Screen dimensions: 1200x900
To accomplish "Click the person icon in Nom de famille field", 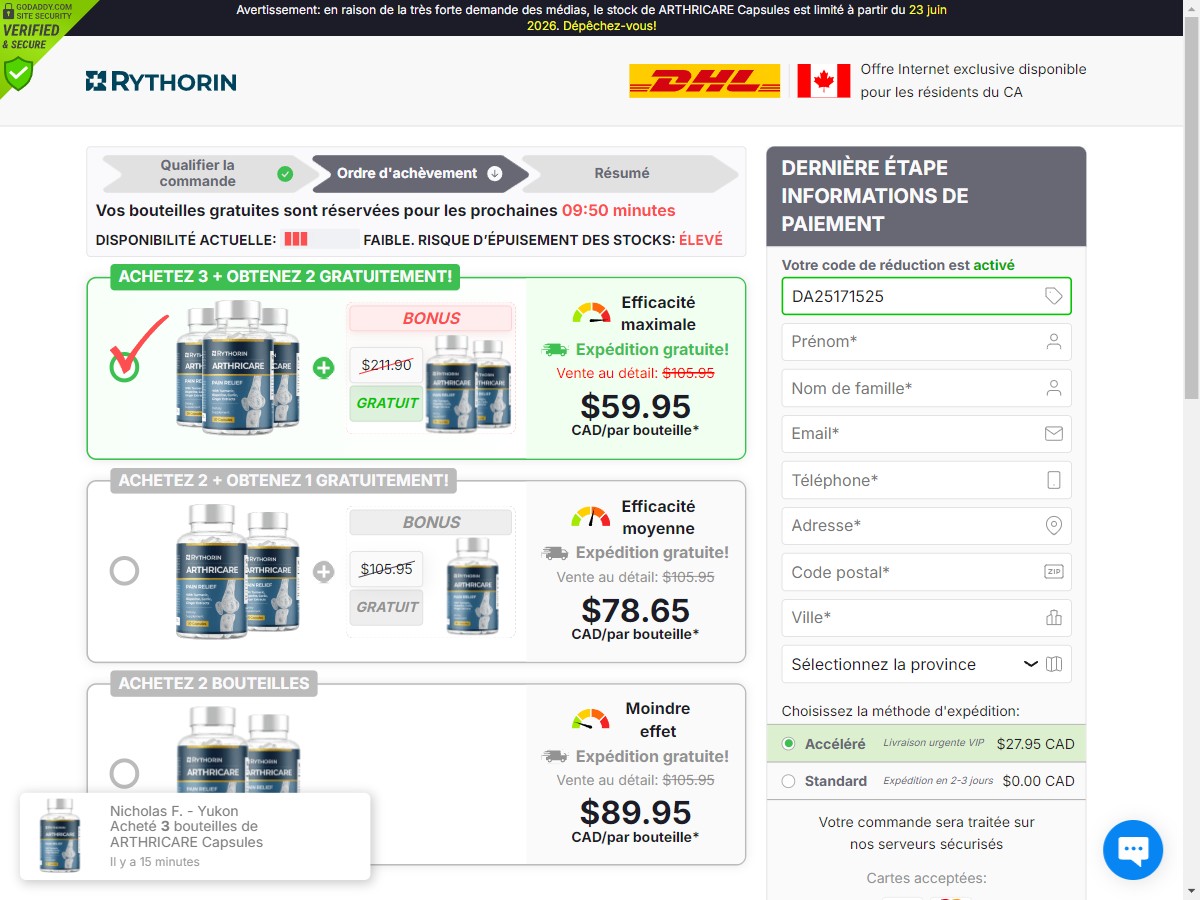I will 1053,388.
